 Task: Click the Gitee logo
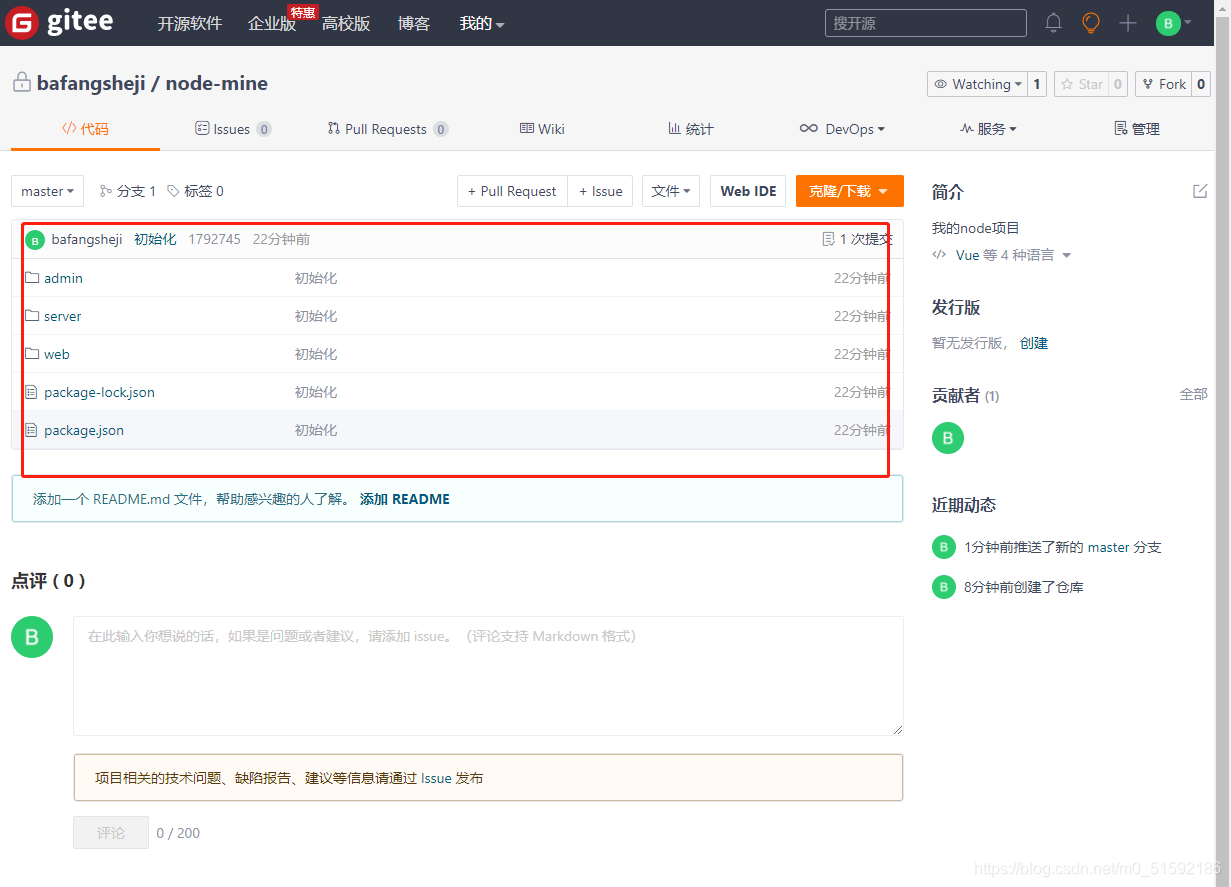tap(59, 22)
